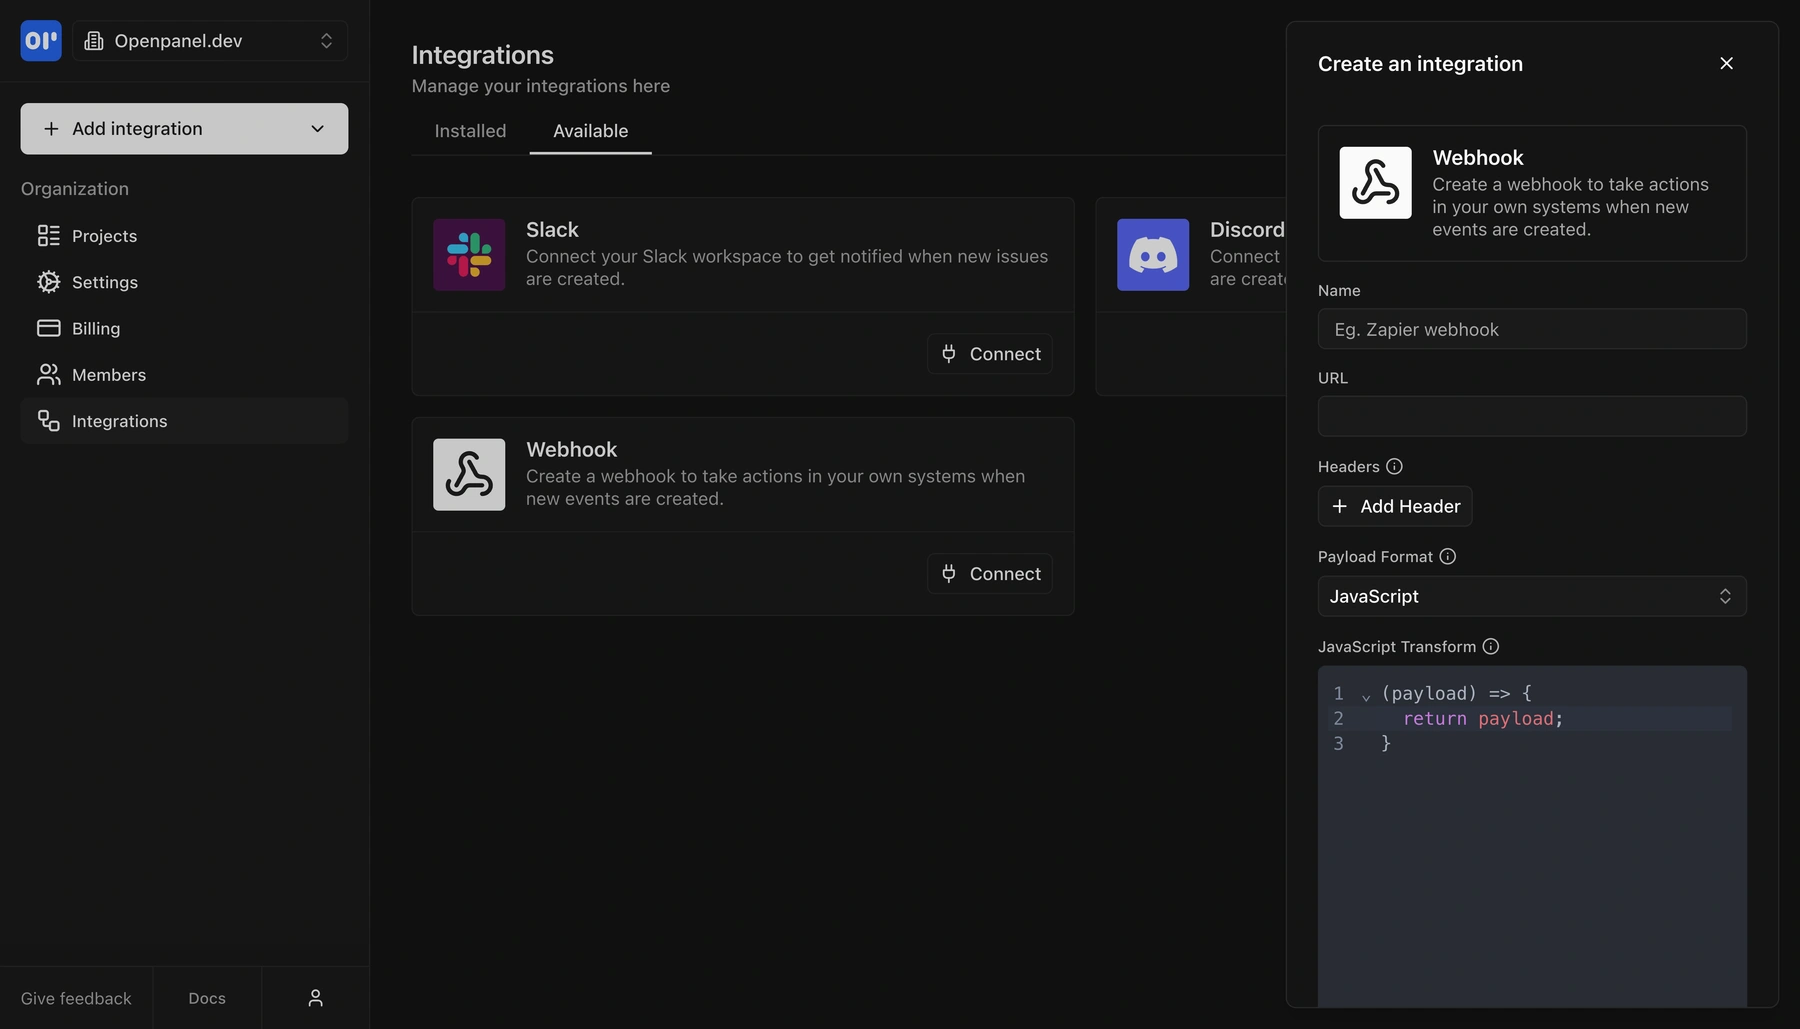
Task: Switch to the Installed tab
Action: click(x=469, y=130)
